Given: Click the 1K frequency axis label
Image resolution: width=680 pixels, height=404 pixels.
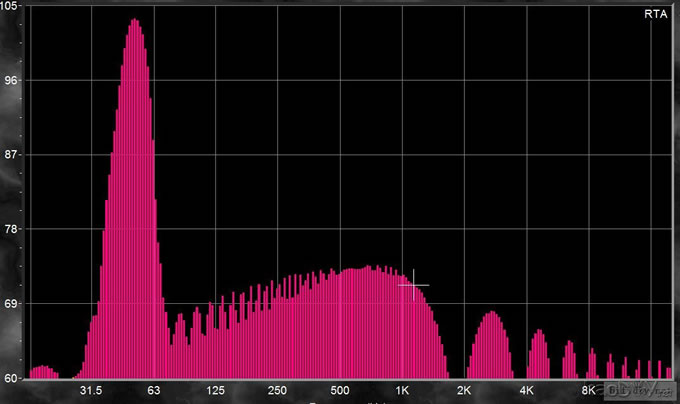Looking at the screenshot, I should [403, 390].
